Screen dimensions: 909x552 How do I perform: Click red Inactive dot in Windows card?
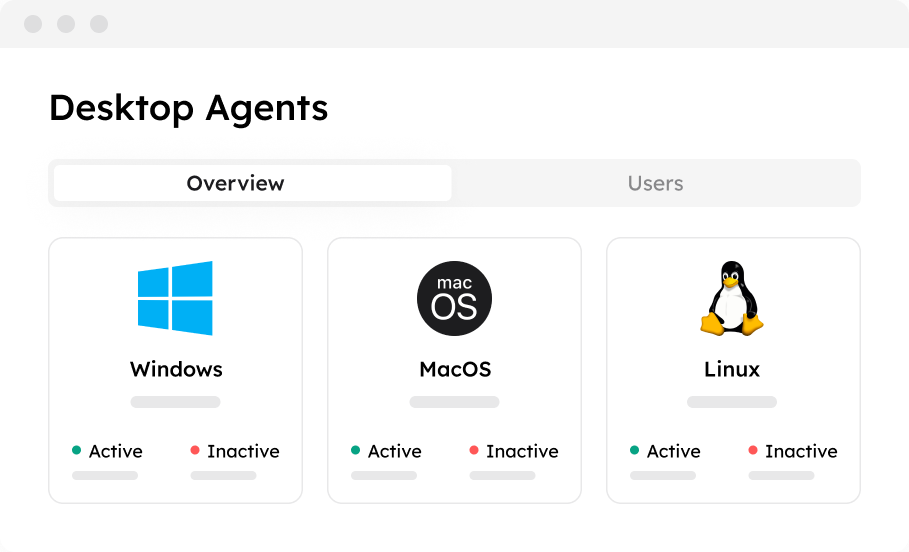point(195,450)
